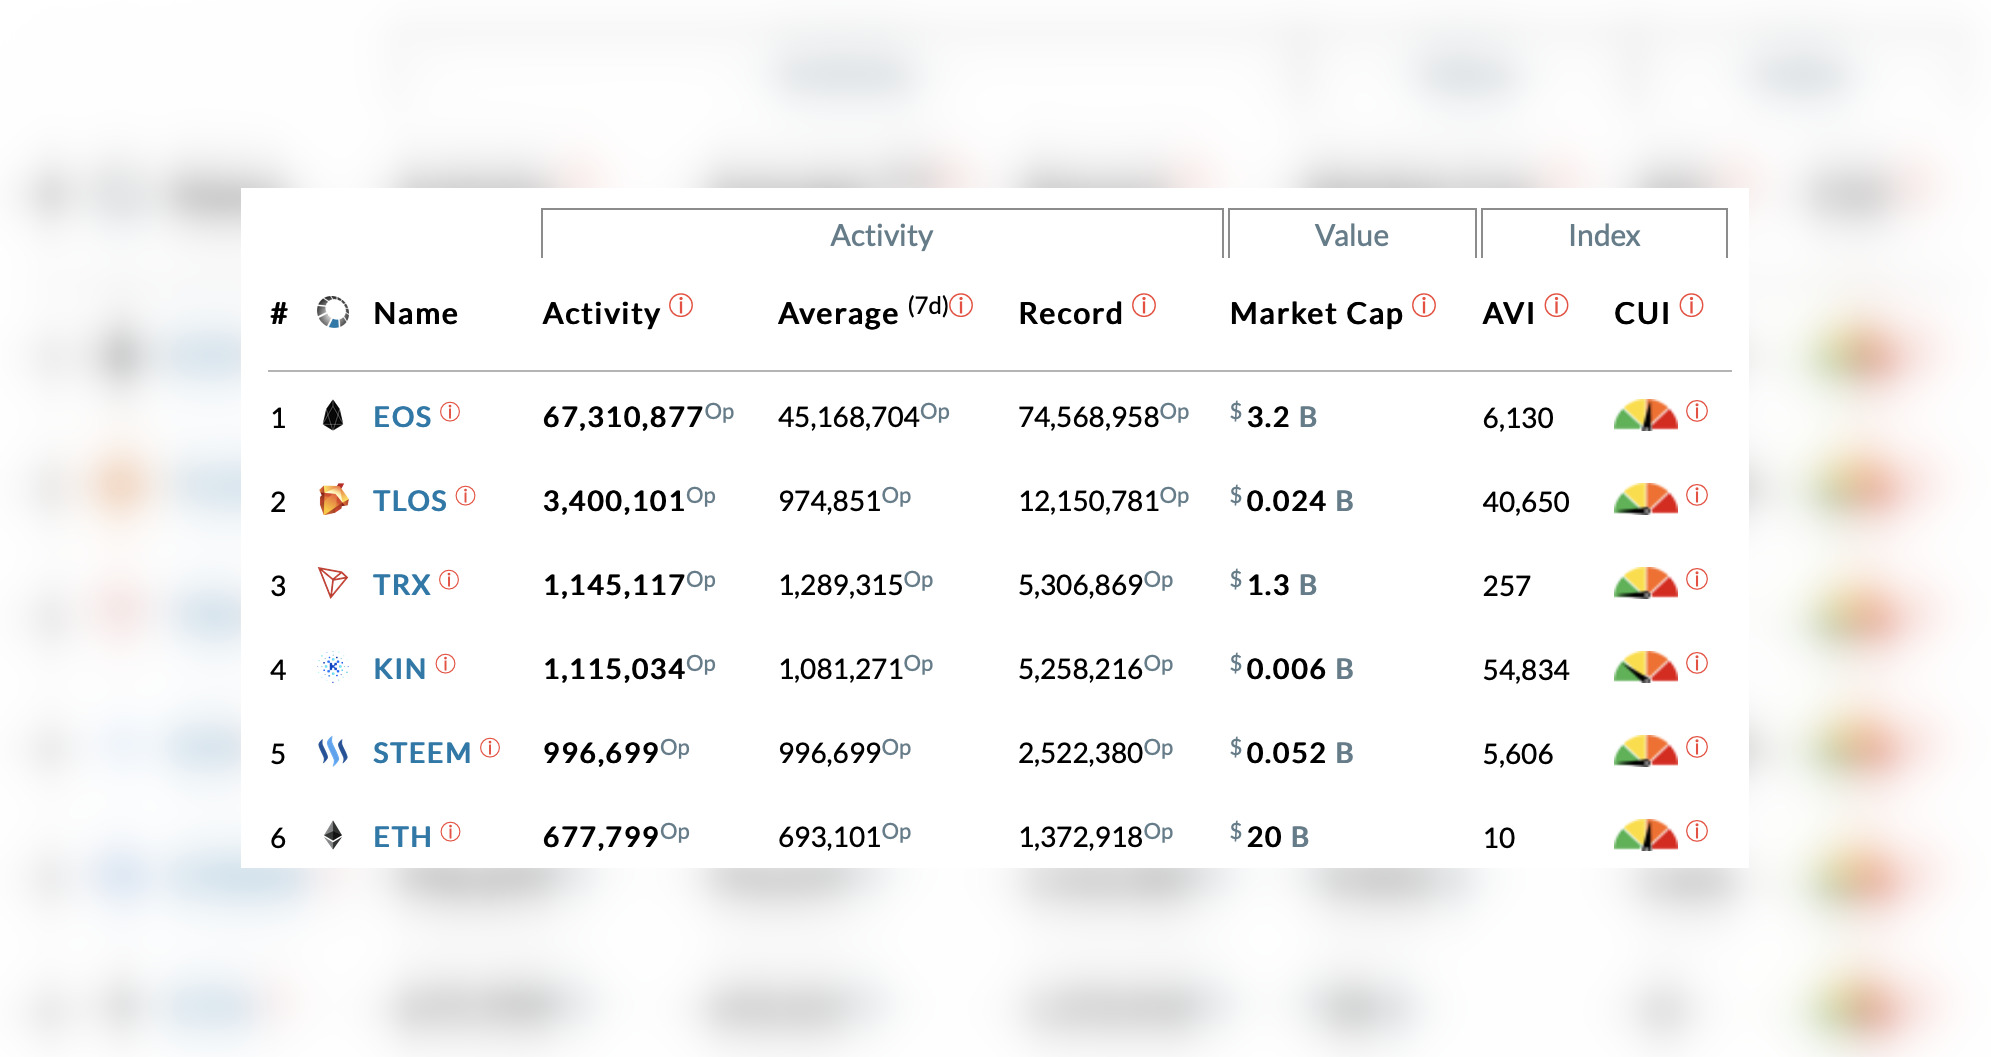The image size is (1991, 1057).
Task: Show info icon beside KIN name
Action: (x=446, y=663)
